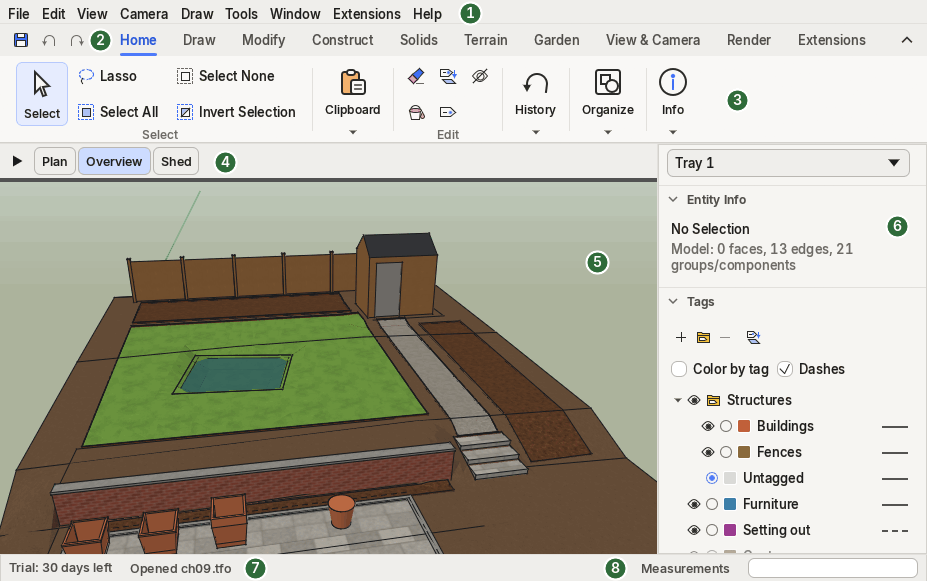Open the File menu
The height and width of the screenshot is (581, 927).
tap(19, 14)
